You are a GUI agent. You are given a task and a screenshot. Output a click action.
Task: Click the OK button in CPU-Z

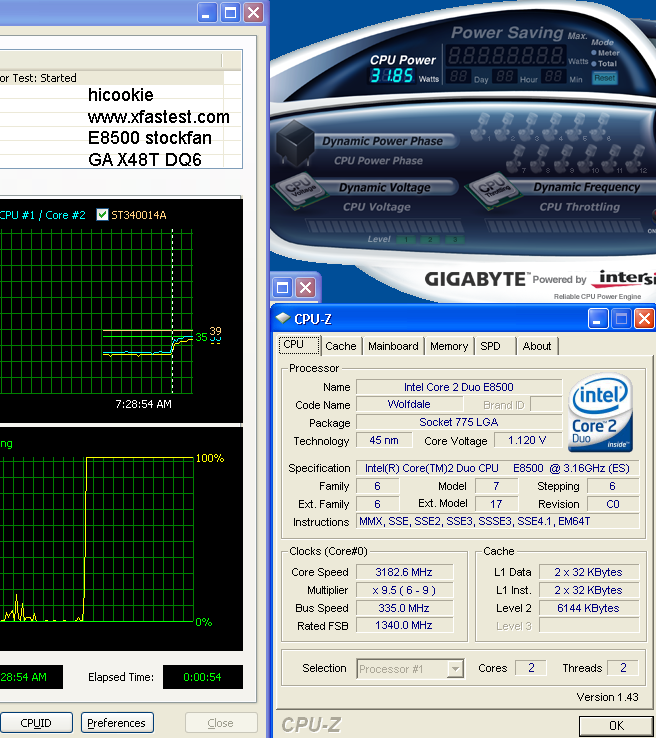coord(616,725)
